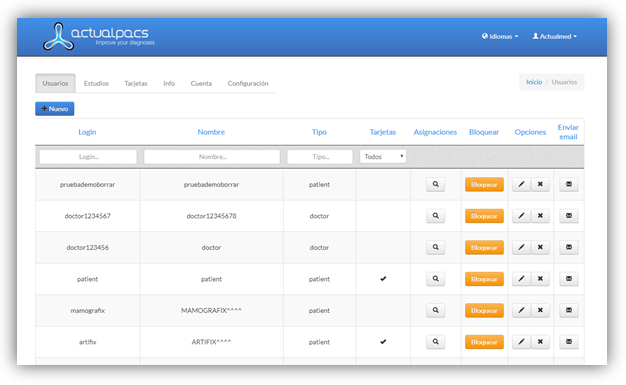
Task: Sort by the Tipo column header
Action: click(x=319, y=132)
